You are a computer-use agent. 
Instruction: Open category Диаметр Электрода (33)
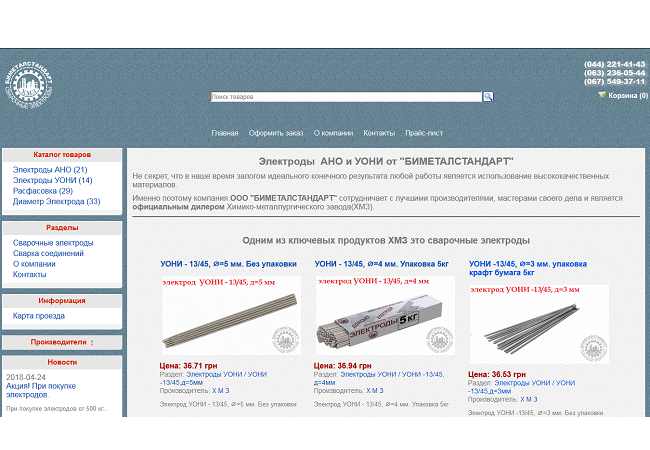56,201
